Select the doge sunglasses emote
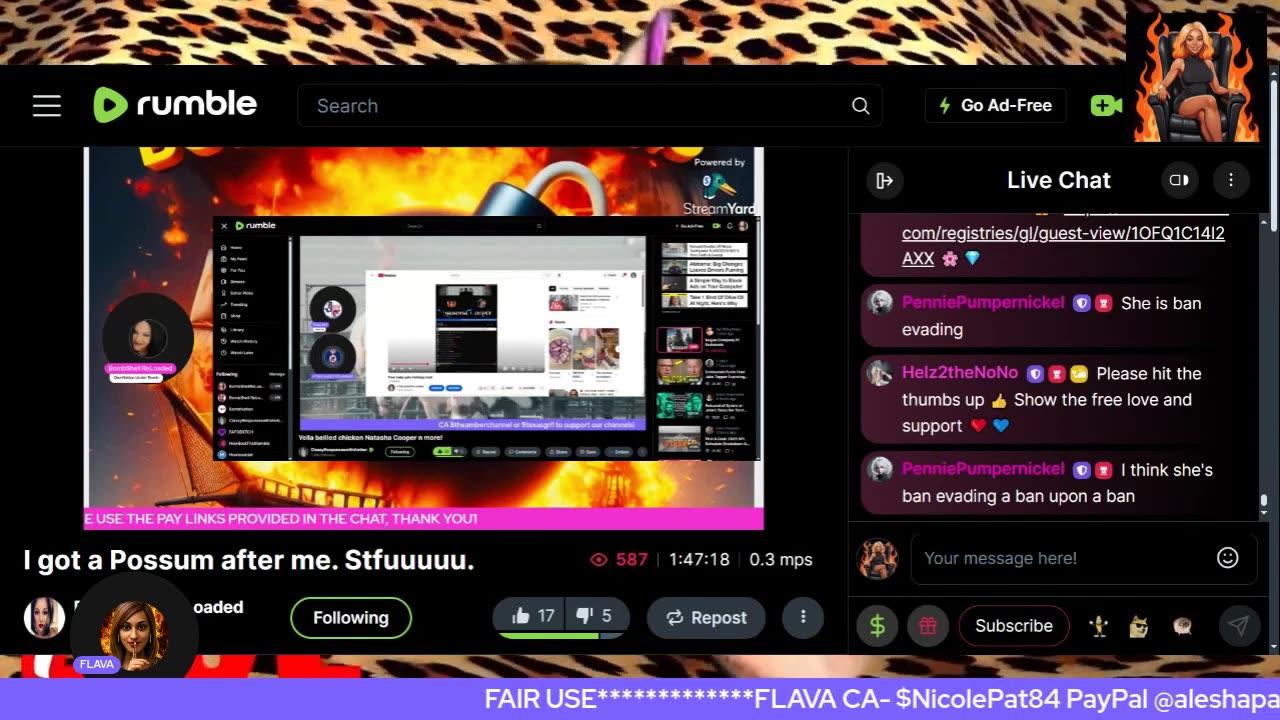Viewport: 1280px width, 720px height. click(x=1140, y=626)
